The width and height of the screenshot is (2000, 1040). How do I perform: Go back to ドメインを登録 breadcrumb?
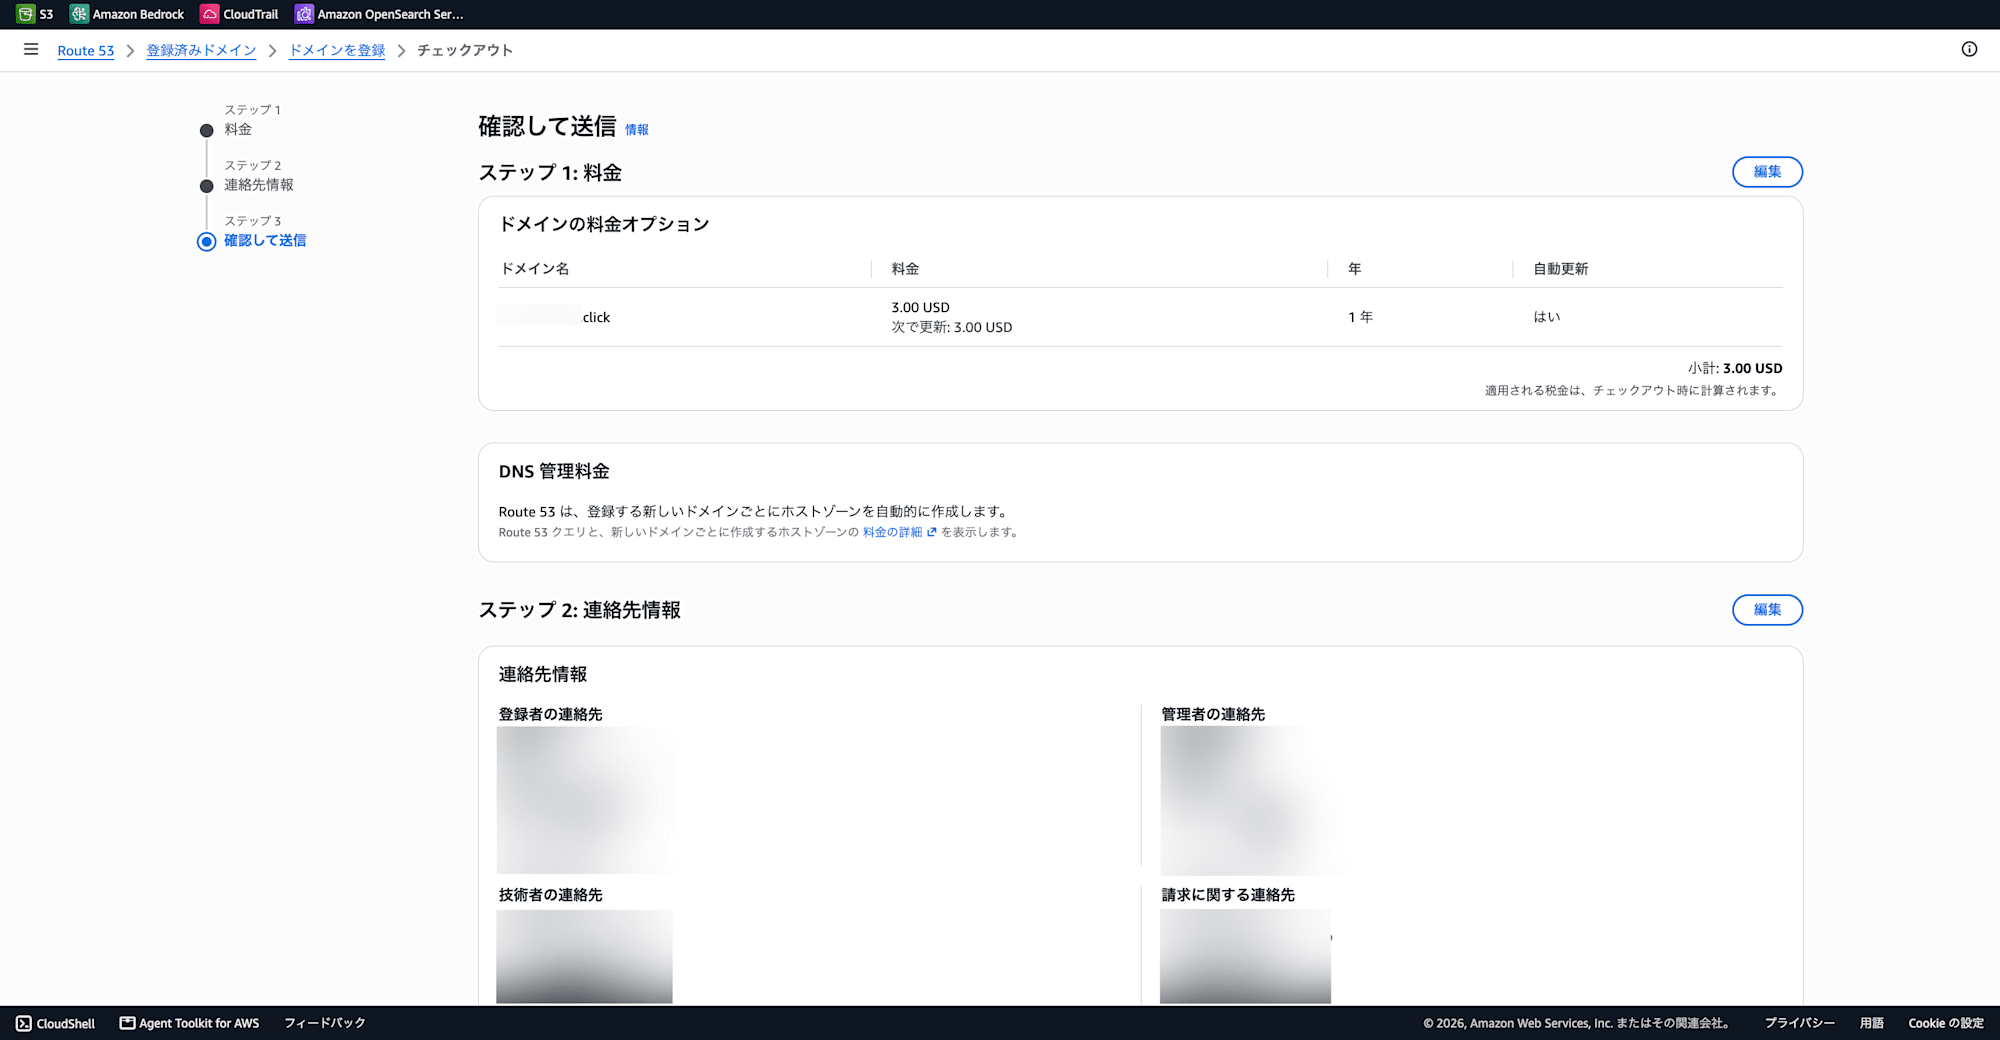pos(337,50)
